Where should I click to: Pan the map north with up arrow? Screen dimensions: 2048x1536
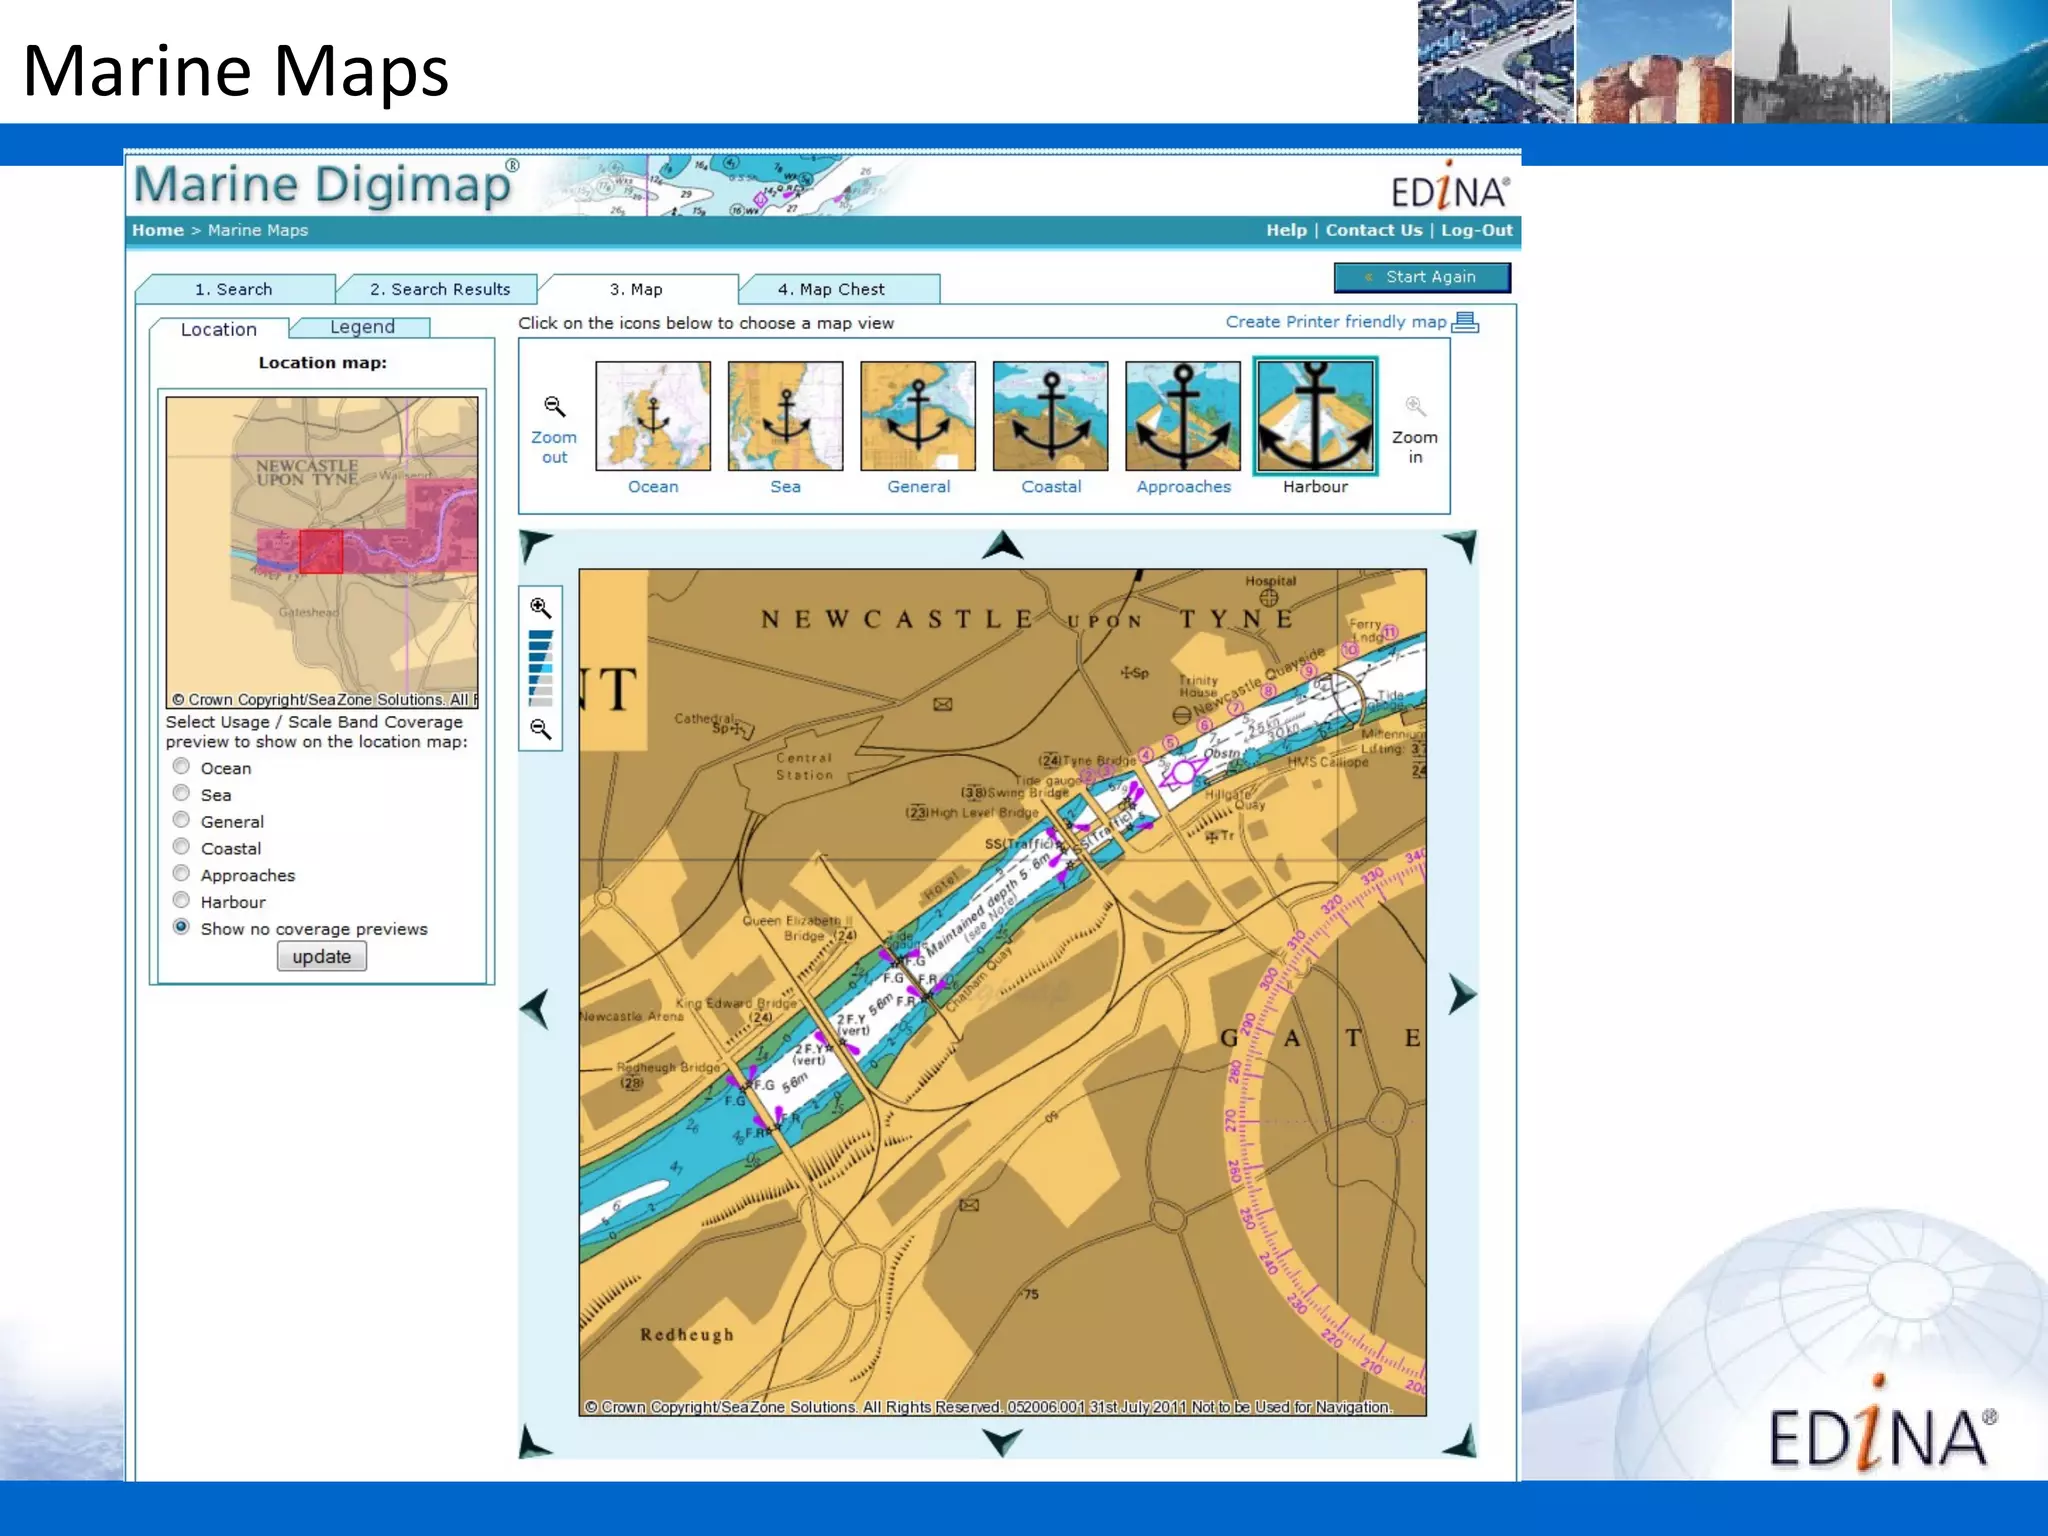(x=1002, y=546)
